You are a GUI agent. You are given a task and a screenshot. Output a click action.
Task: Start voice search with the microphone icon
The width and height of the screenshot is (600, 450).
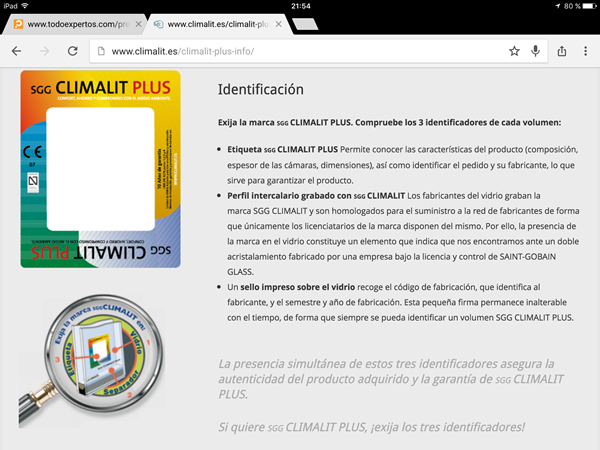pos(535,51)
